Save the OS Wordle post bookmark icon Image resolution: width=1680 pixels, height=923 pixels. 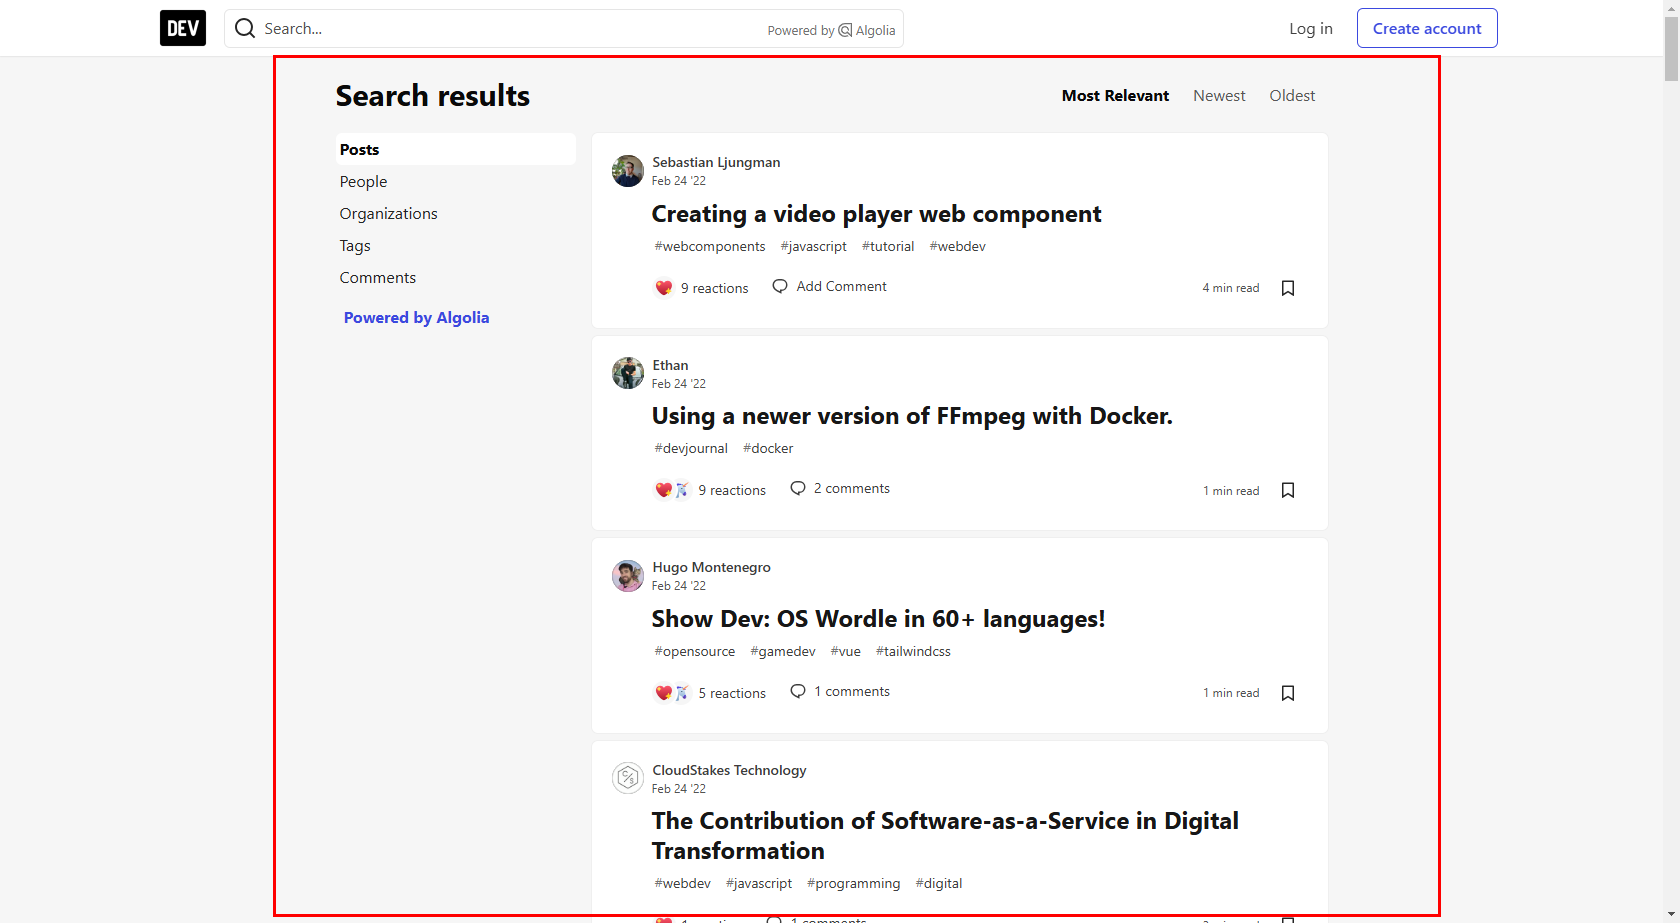pos(1288,693)
